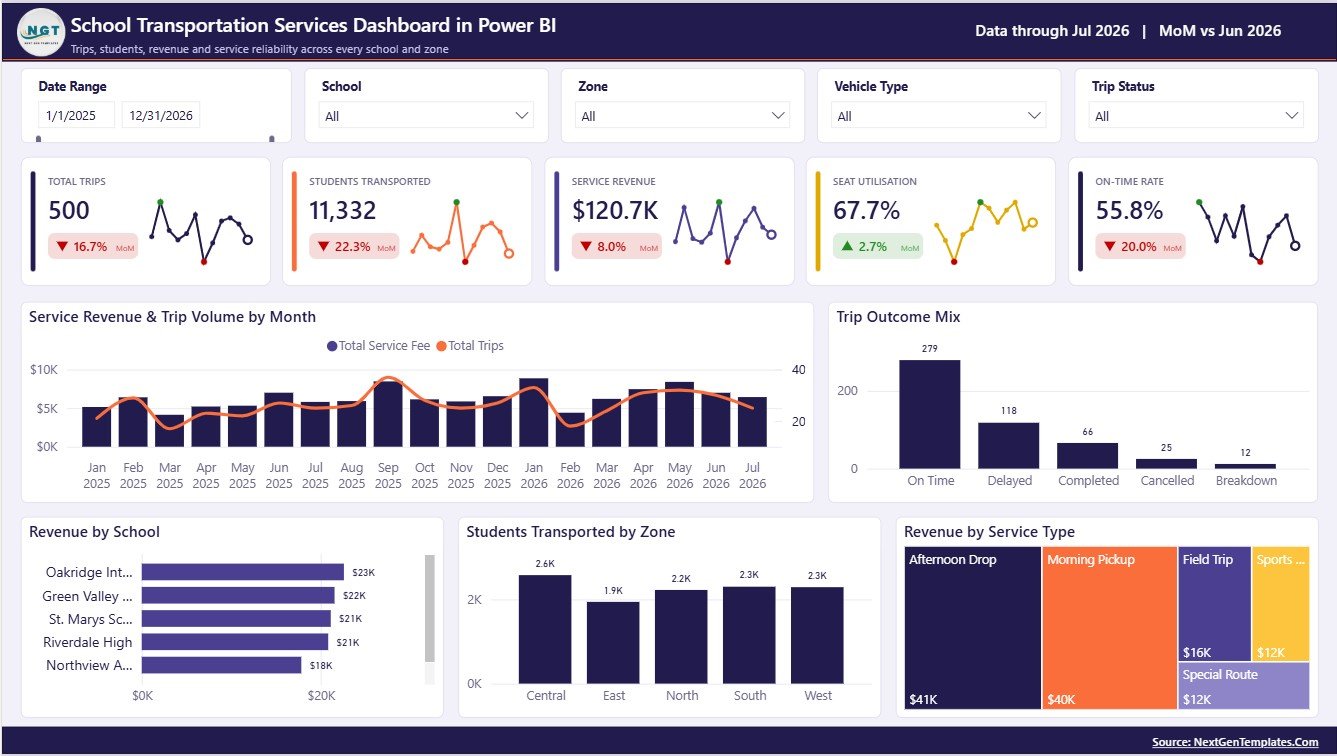Viewport: 1337px width, 756px height.
Task: Click the On-Time Rate sparkline chart
Action: click(x=1248, y=231)
